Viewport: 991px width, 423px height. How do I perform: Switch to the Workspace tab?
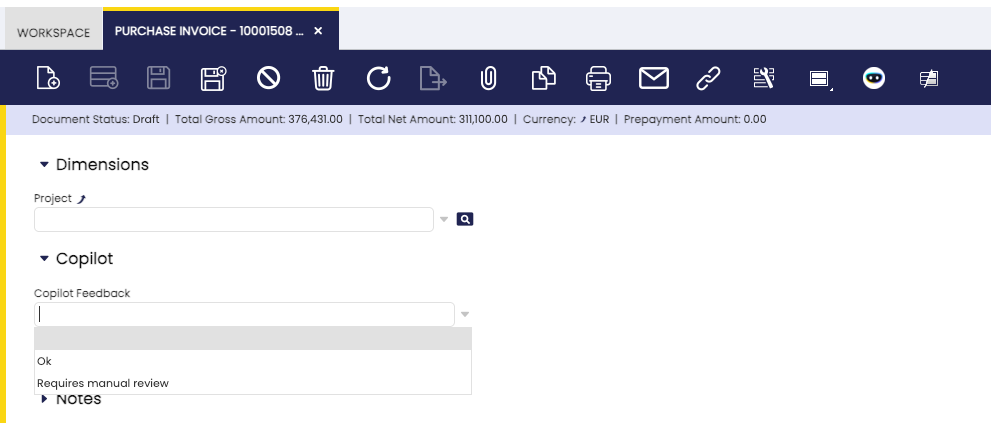tap(53, 32)
